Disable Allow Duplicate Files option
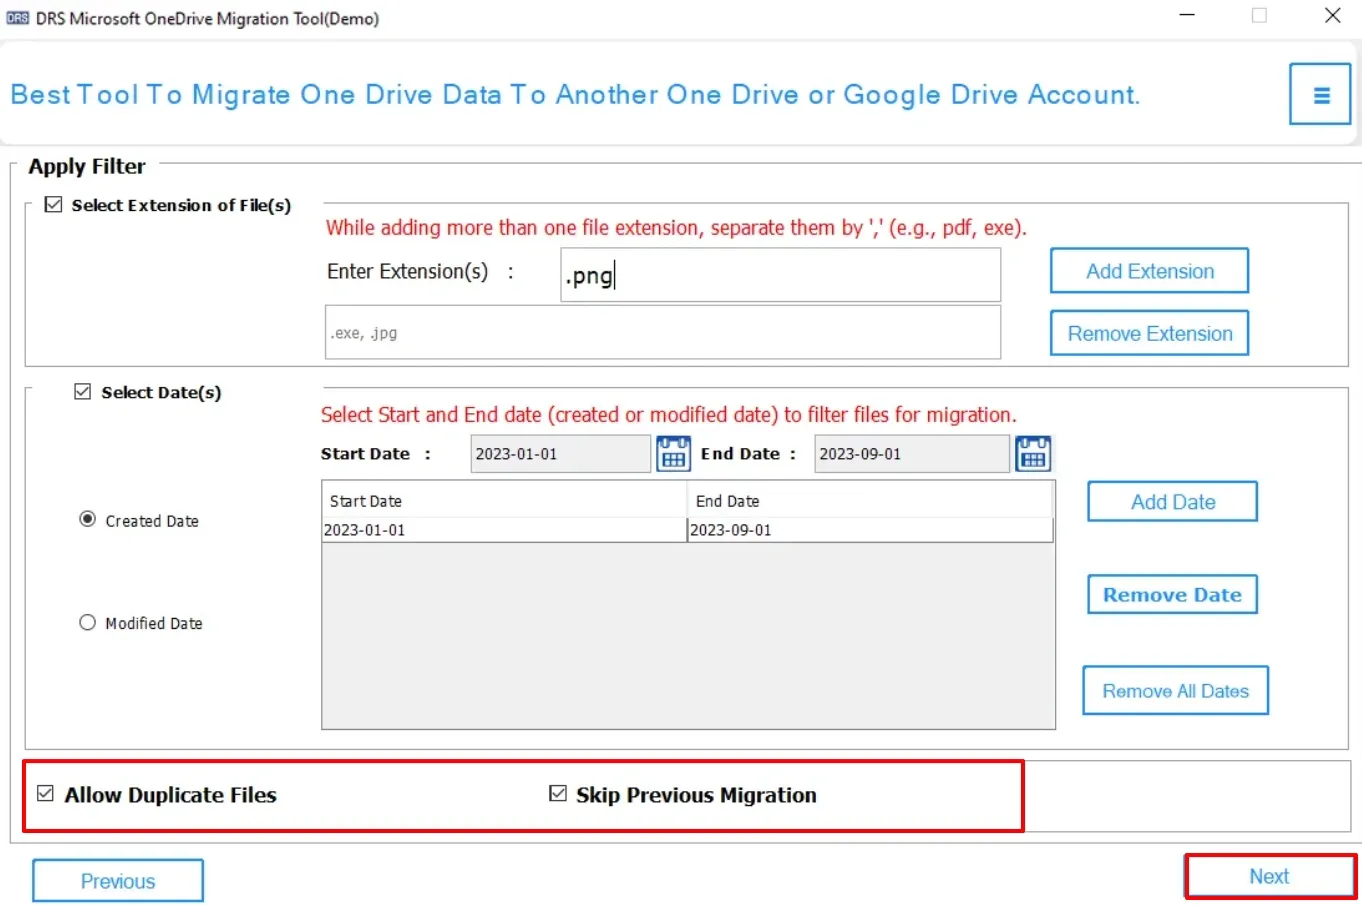Viewport: 1362px width, 906px height. (x=45, y=794)
